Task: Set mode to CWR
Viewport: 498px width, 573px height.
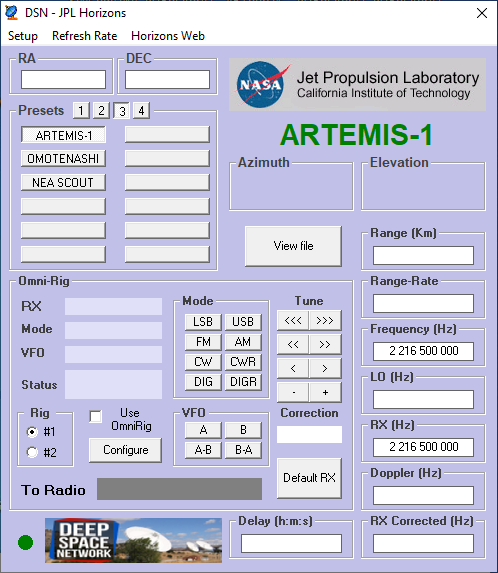Action: [243, 362]
